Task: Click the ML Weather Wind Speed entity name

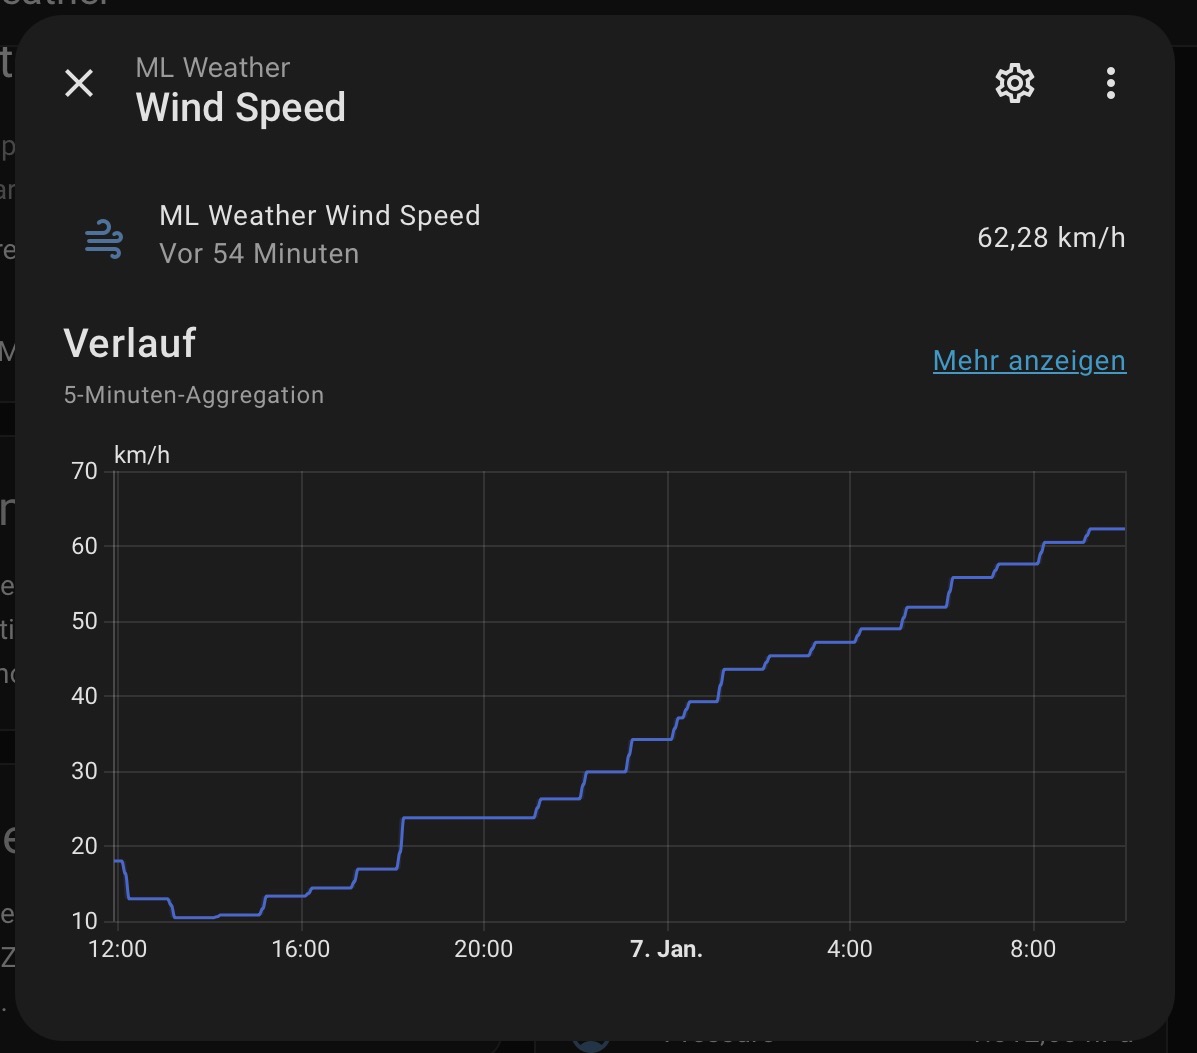Action: tap(320, 215)
